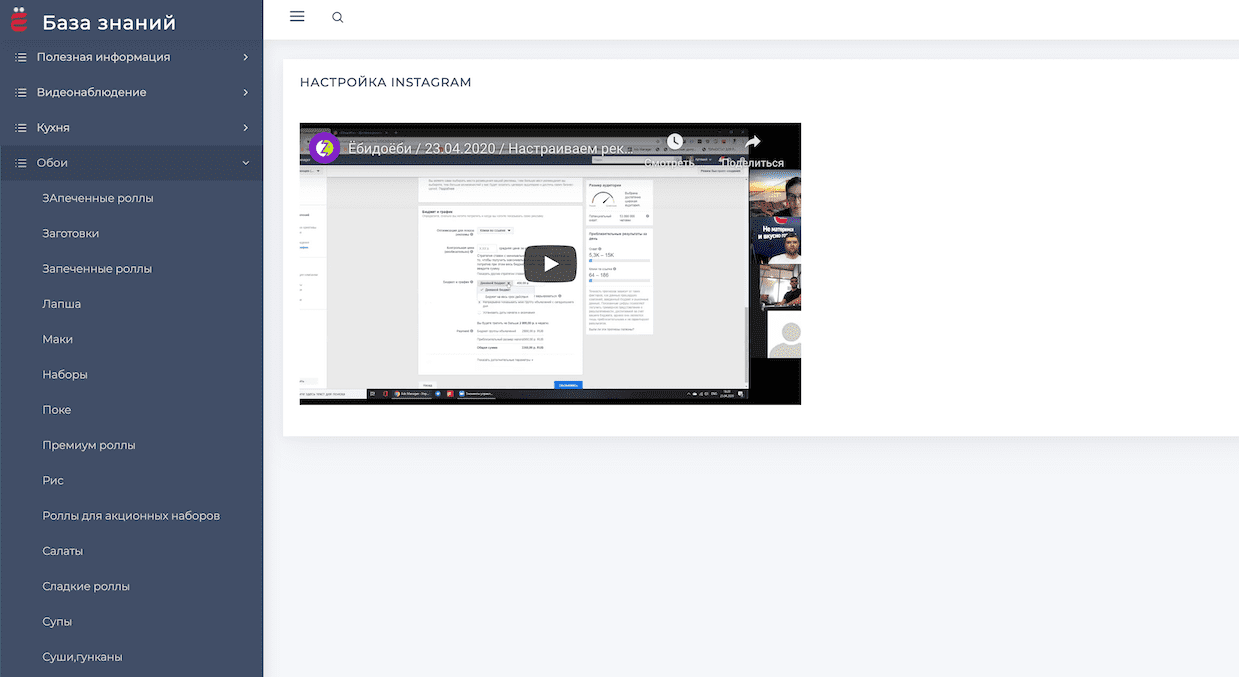Open Лапша submenu item
The image size is (1239, 677).
point(62,304)
